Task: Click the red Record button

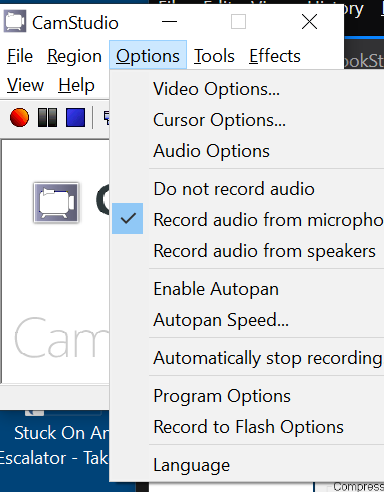Action: pyautogui.click(x=19, y=117)
